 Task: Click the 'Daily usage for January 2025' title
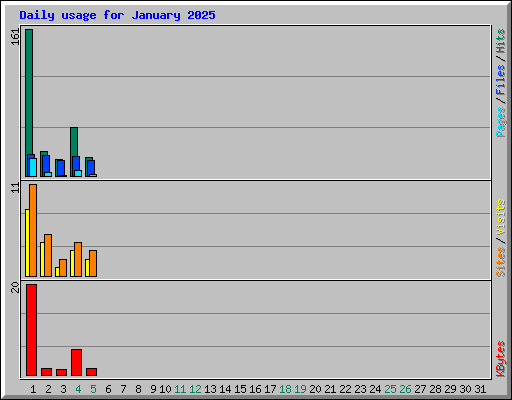coord(117,15)
